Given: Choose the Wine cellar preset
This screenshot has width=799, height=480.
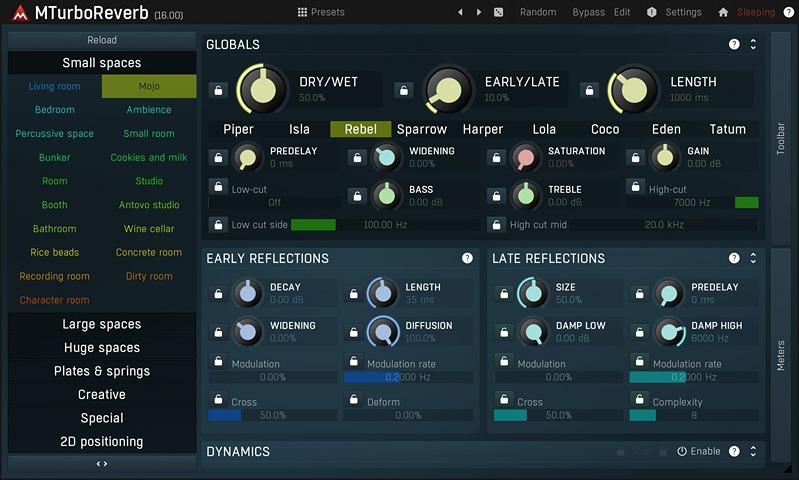Looking at the screenshot, I should pyautogui.click(x=149, y=229).
